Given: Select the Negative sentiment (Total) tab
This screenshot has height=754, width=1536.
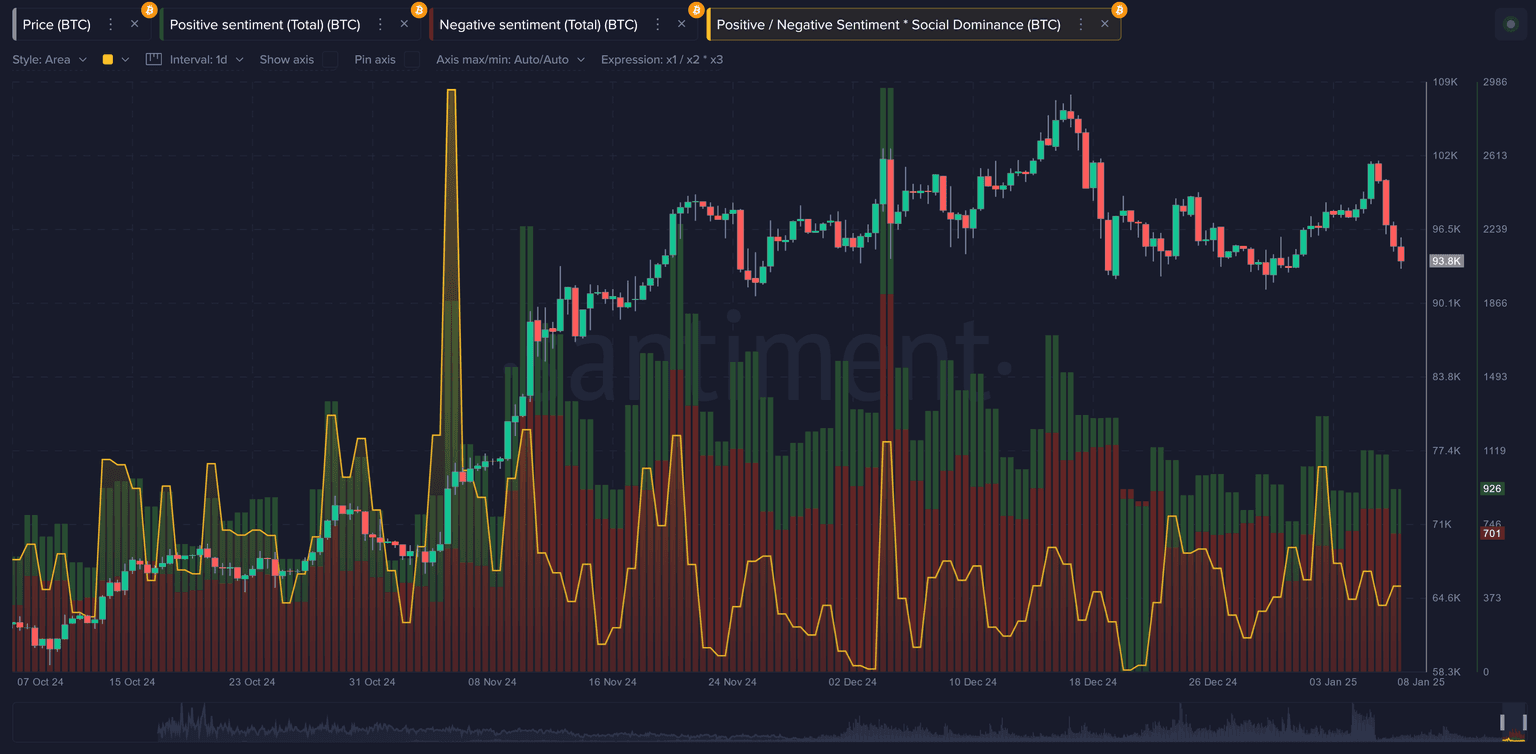Looking at the screenshot, I should pos(538,24).
